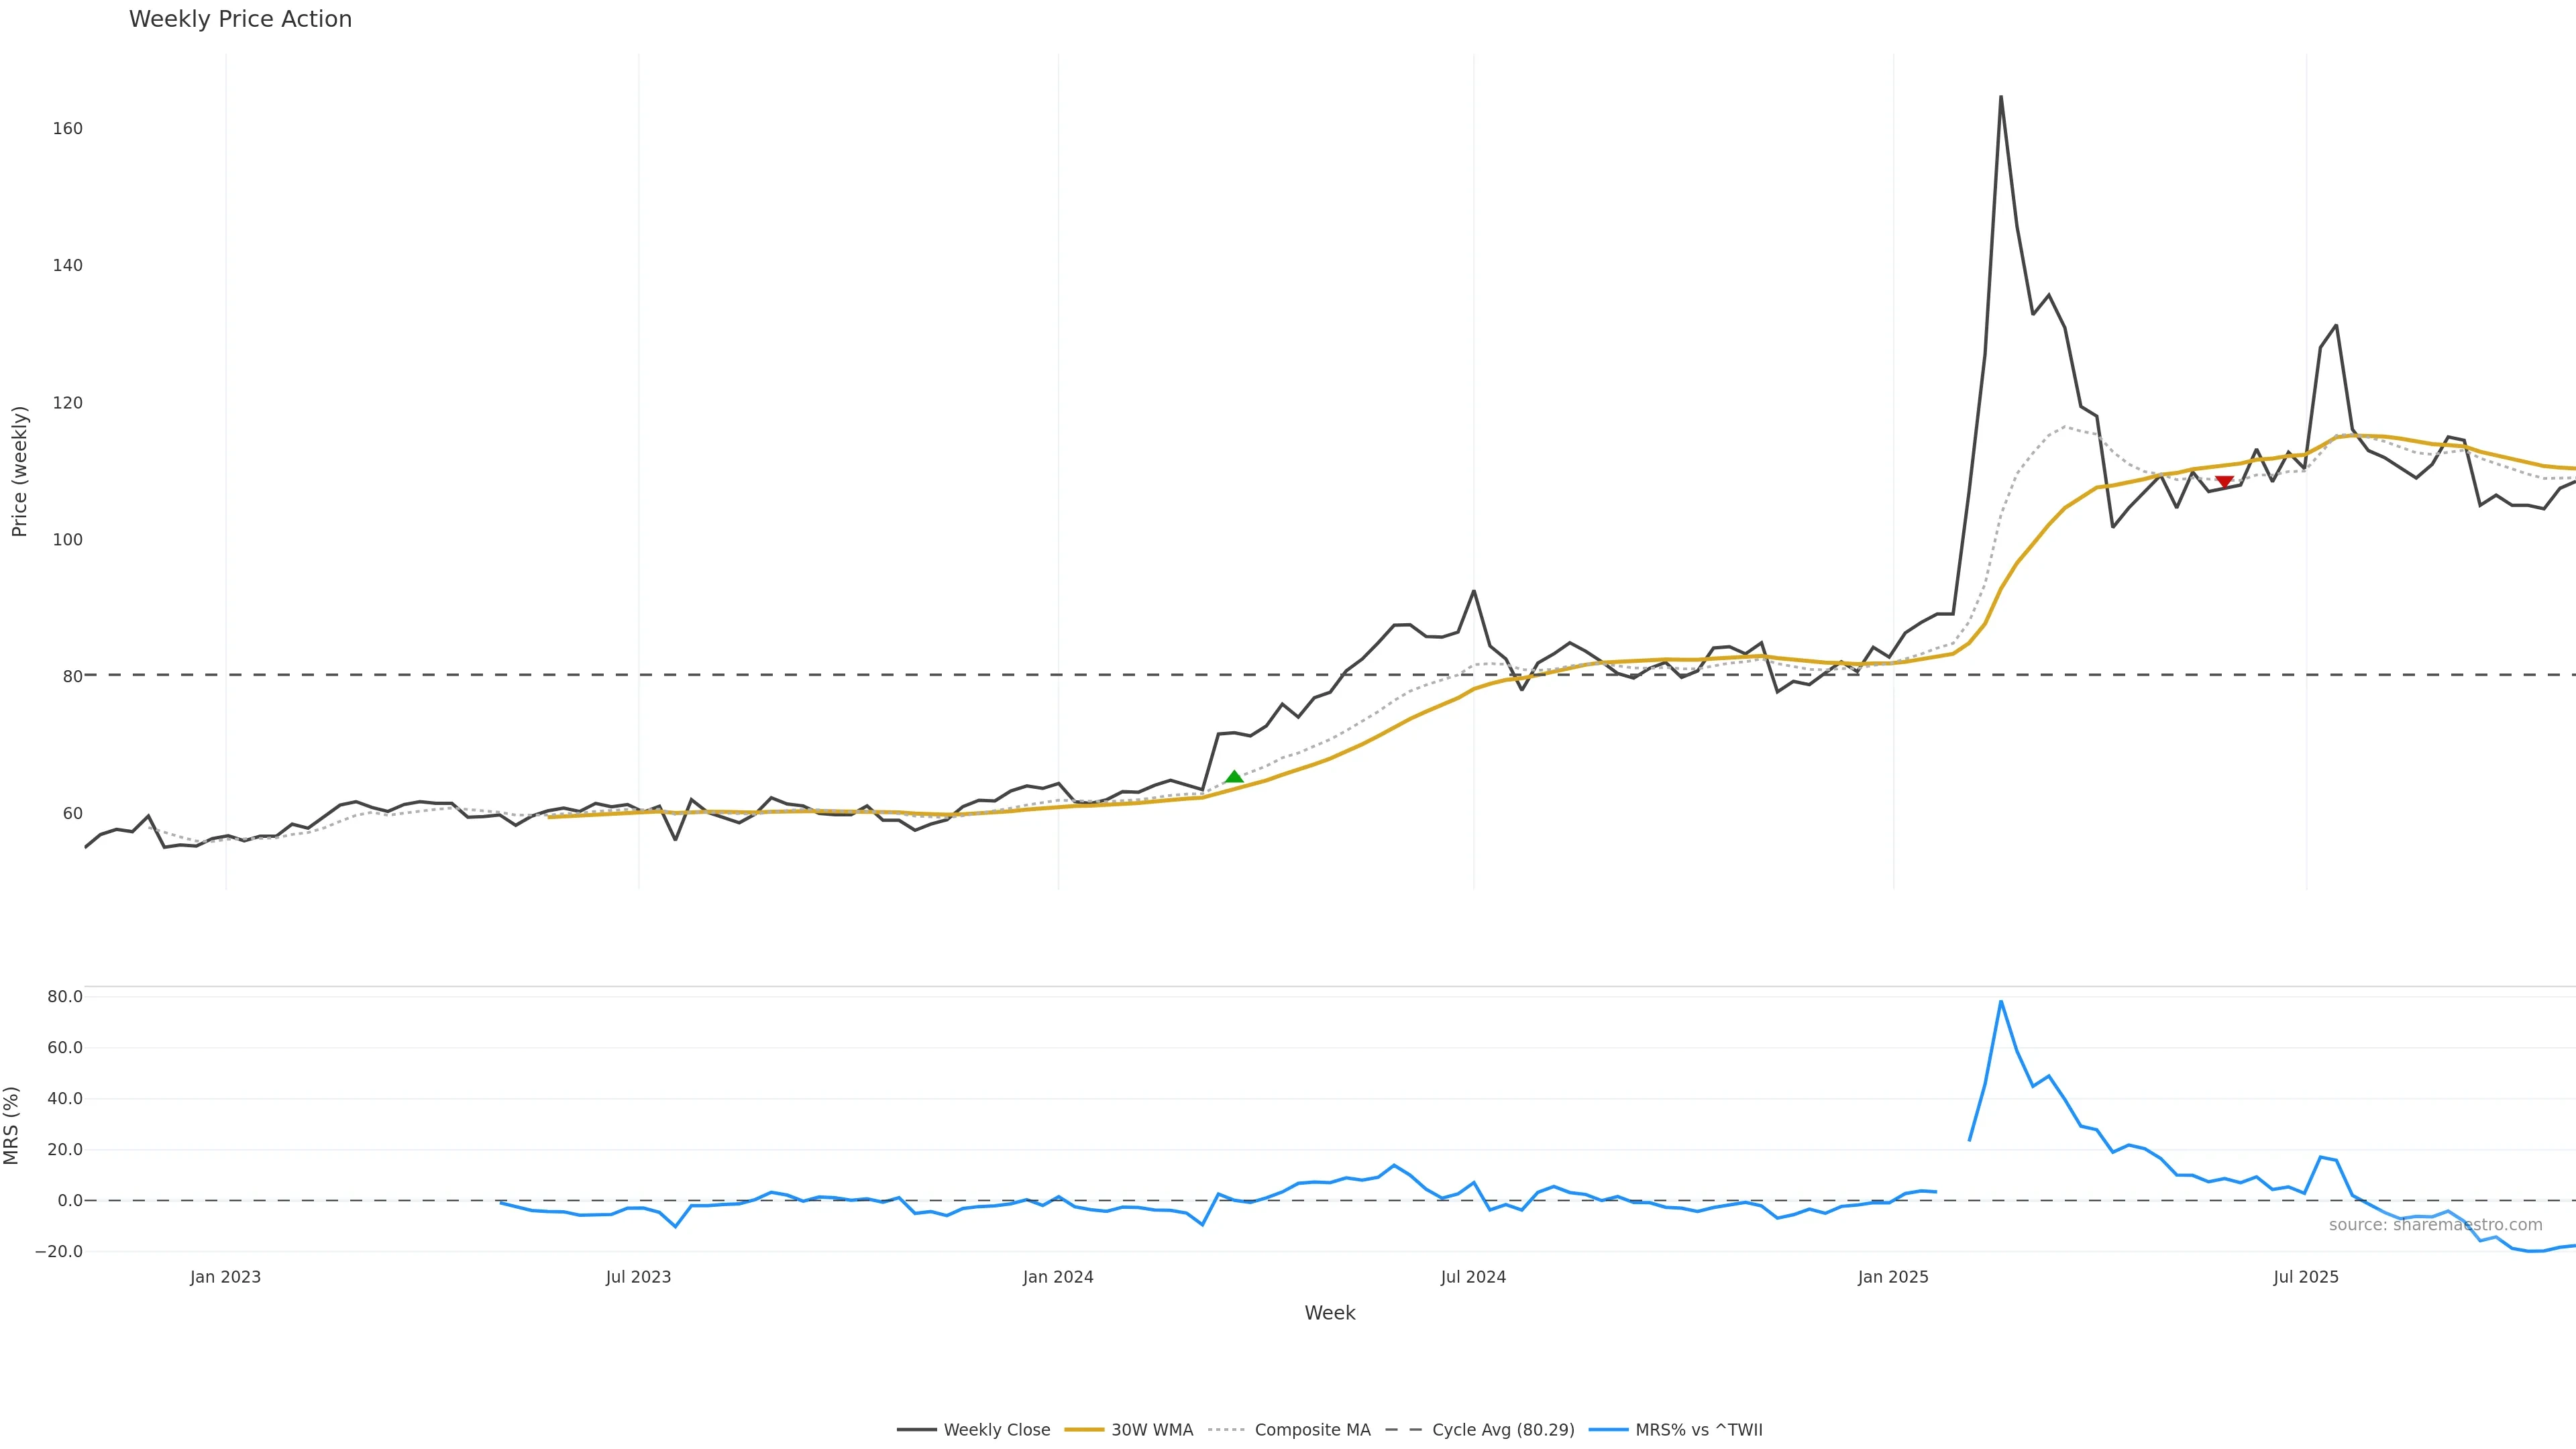
Task: Click the 160 price axis tick label
Action: pos(68,129)
